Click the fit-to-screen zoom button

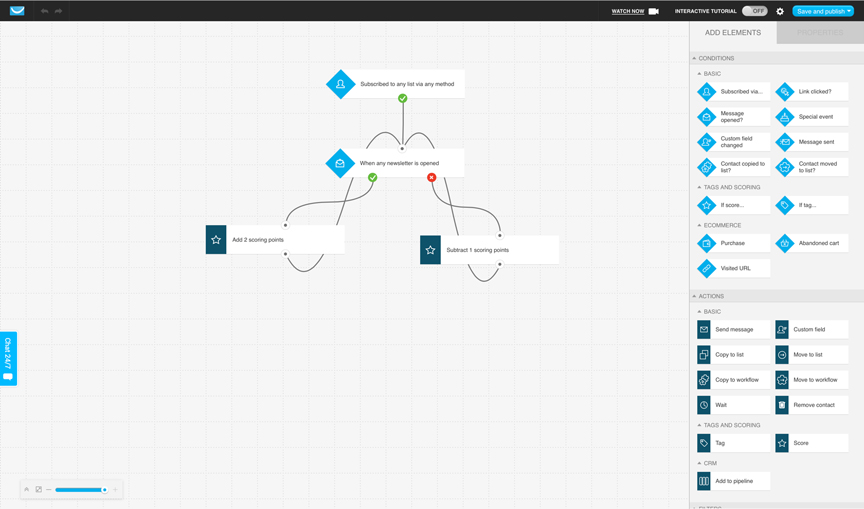click(x=39, y=489)
